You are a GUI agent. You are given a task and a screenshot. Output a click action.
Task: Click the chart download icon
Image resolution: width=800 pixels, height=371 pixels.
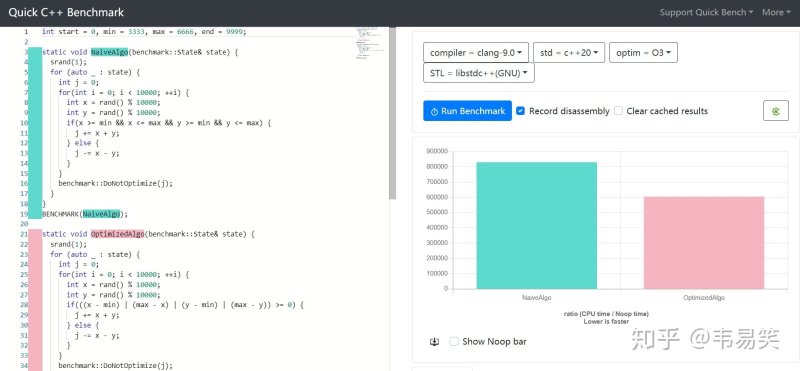coord(434,342)
